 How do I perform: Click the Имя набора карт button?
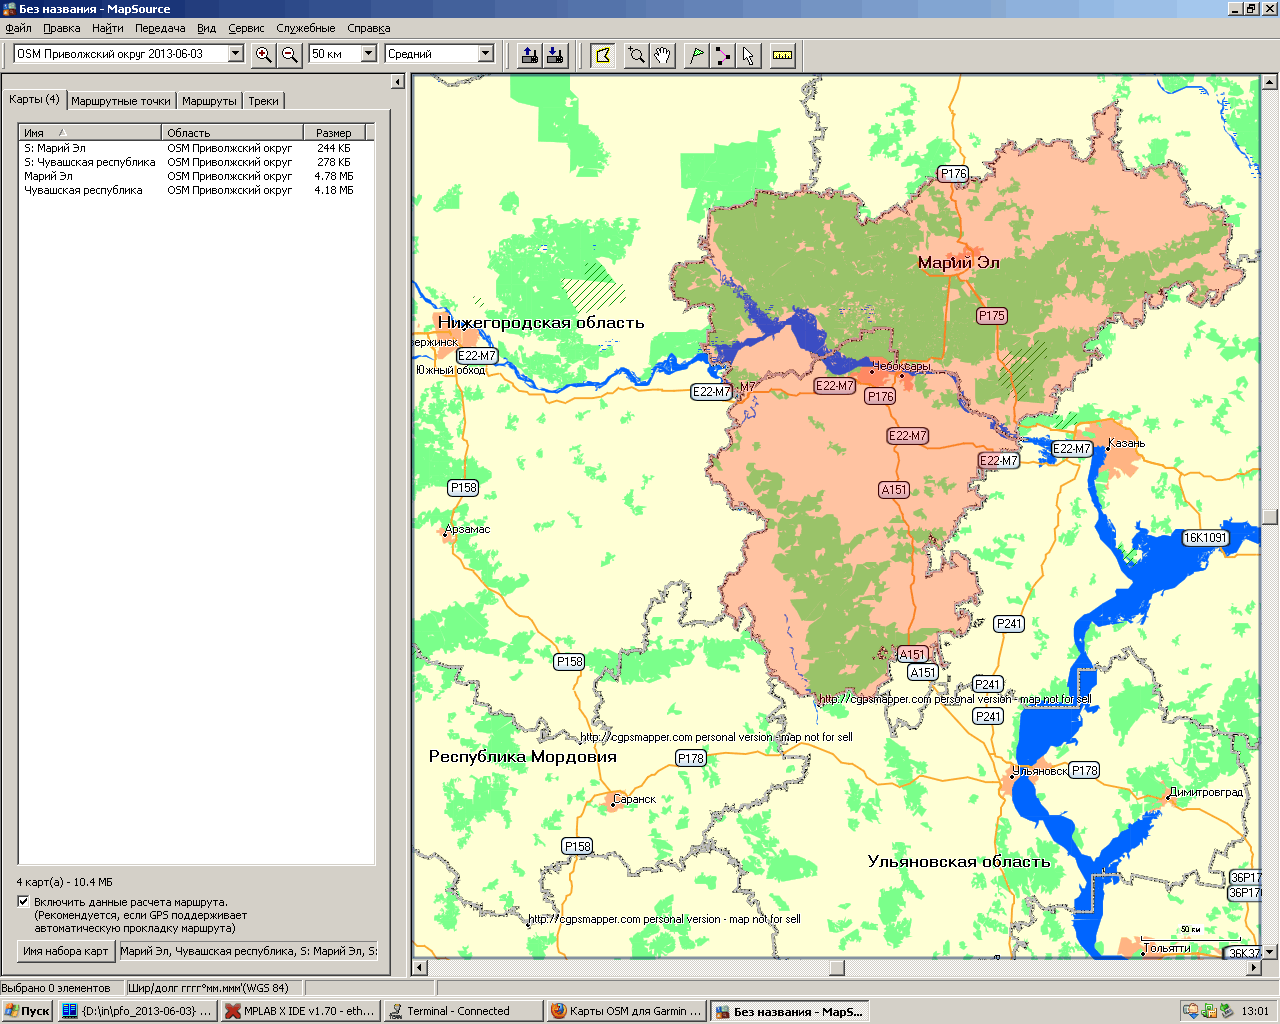(x=66, y=951)
